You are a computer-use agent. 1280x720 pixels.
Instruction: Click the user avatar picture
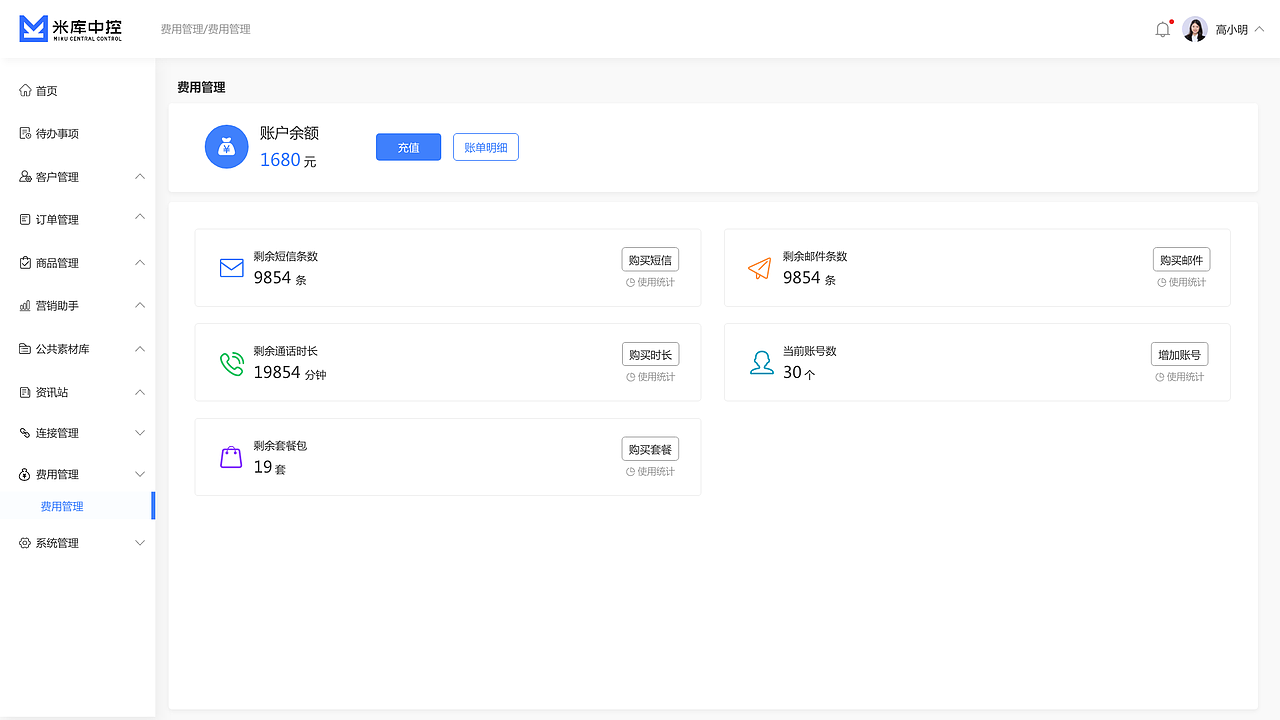(1195, 29)
